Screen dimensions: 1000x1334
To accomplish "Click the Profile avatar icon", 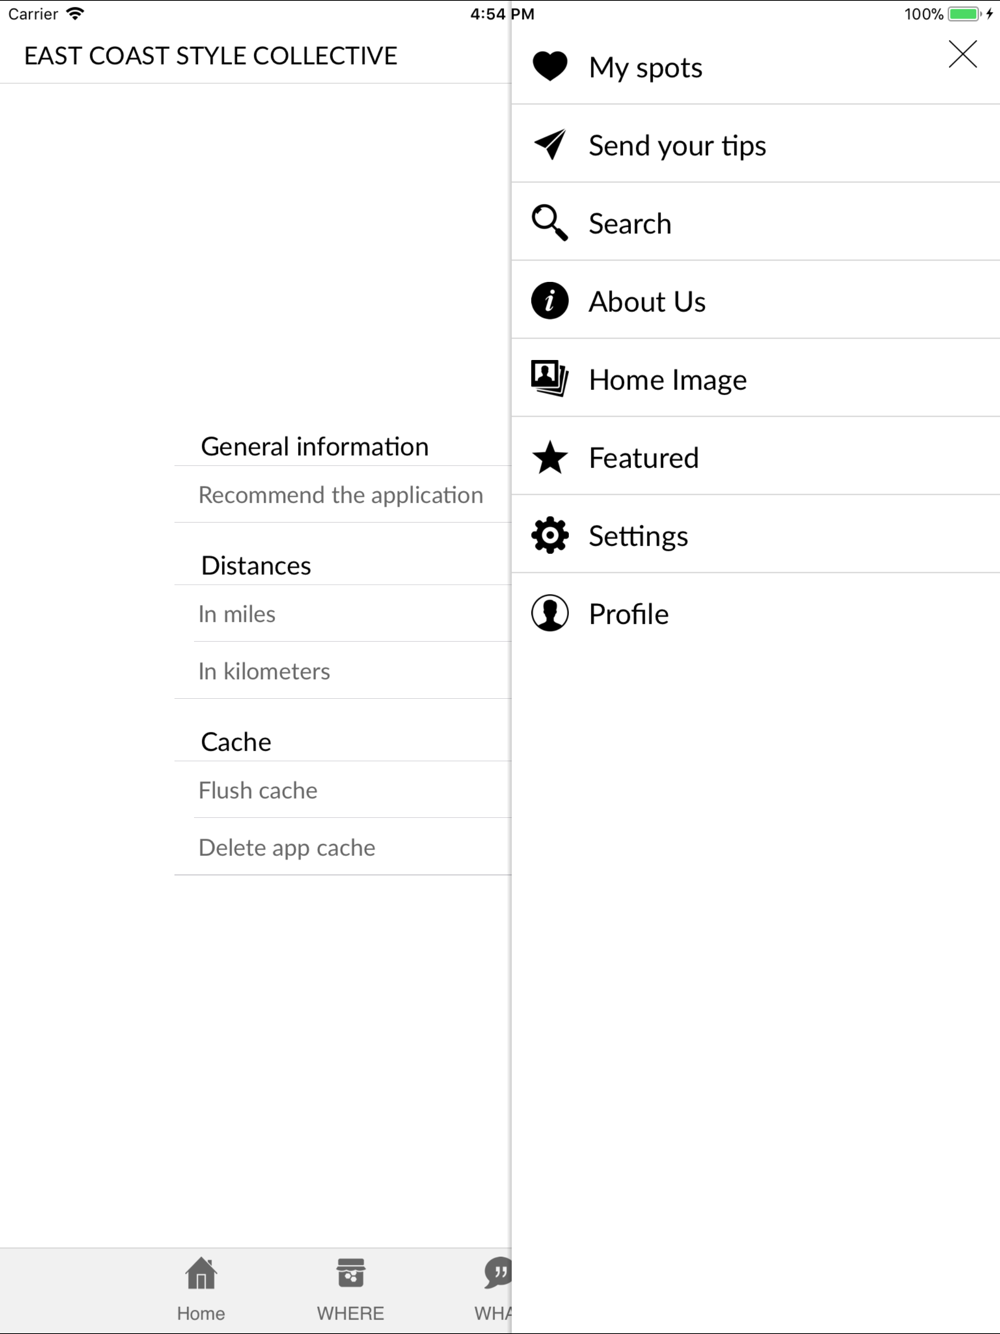I will pyautogui.click(x=550, y=613).
